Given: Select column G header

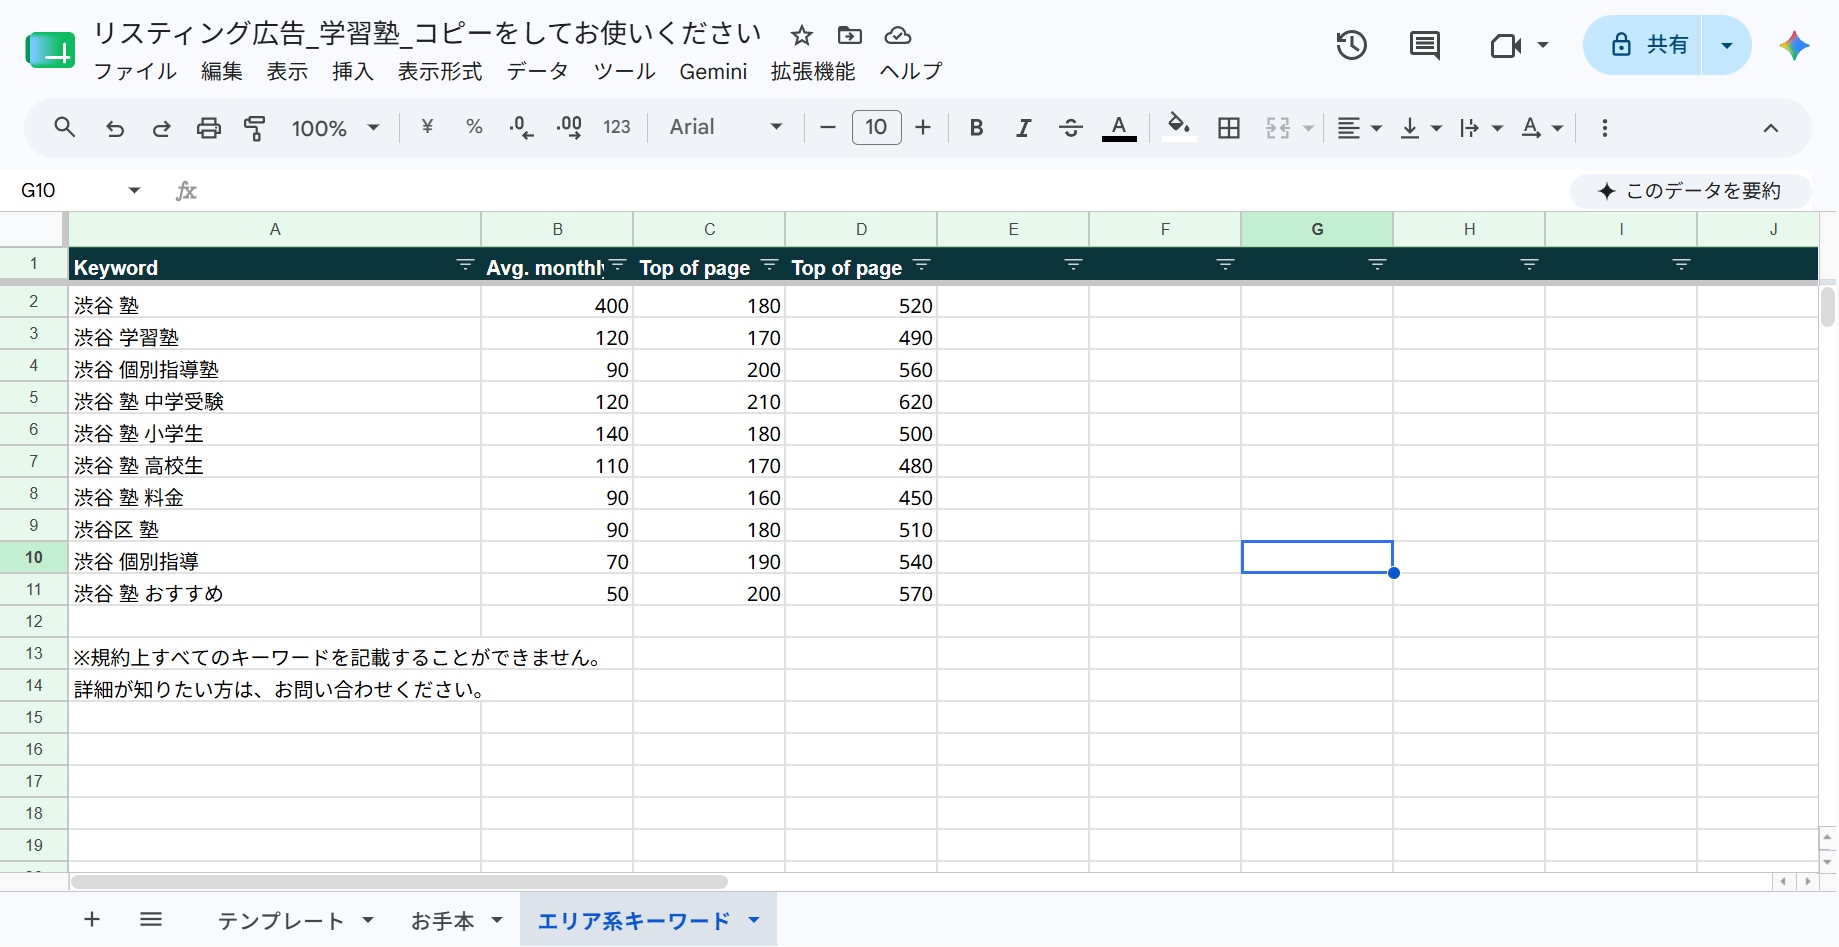Looking at the screenshot, I should tap(1317, 229).
